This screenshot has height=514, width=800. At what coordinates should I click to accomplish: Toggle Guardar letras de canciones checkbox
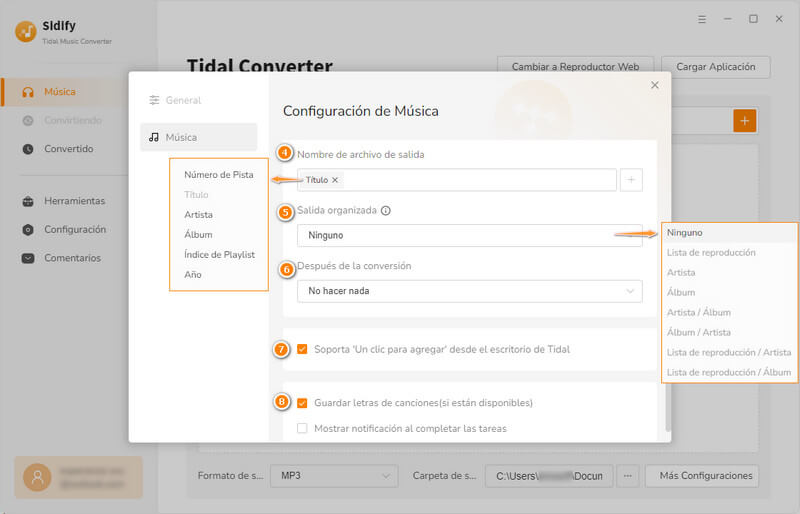(302, 403)
